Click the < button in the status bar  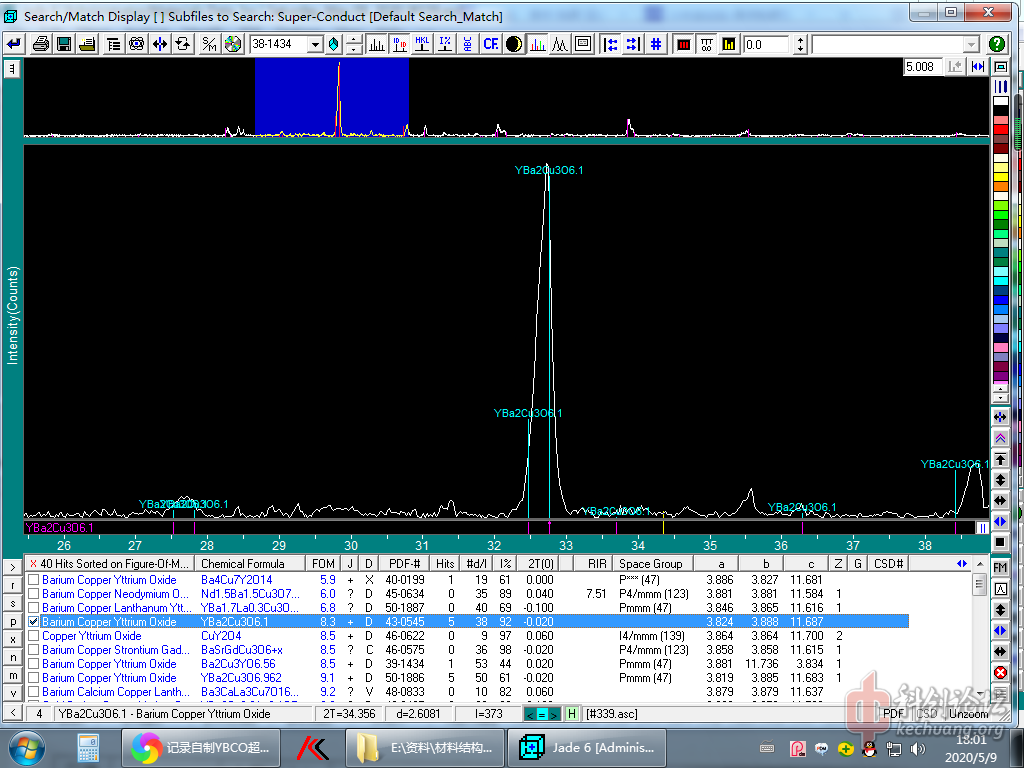(12, 713)
